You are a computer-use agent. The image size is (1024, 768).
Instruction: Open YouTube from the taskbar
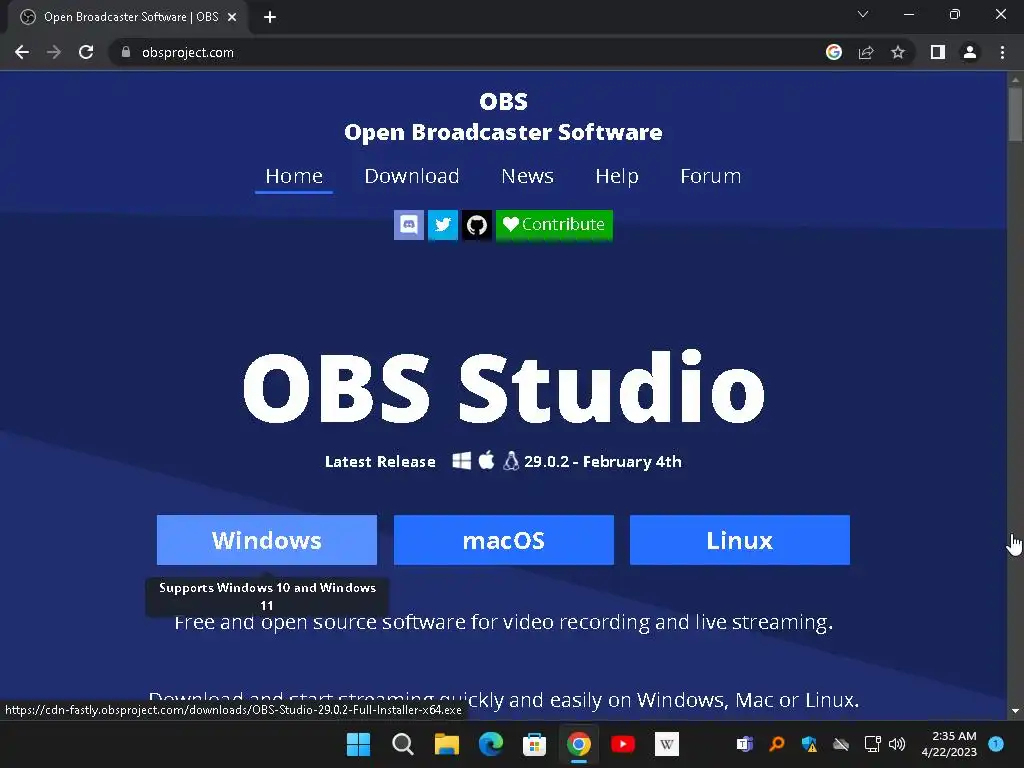point(622,744)
